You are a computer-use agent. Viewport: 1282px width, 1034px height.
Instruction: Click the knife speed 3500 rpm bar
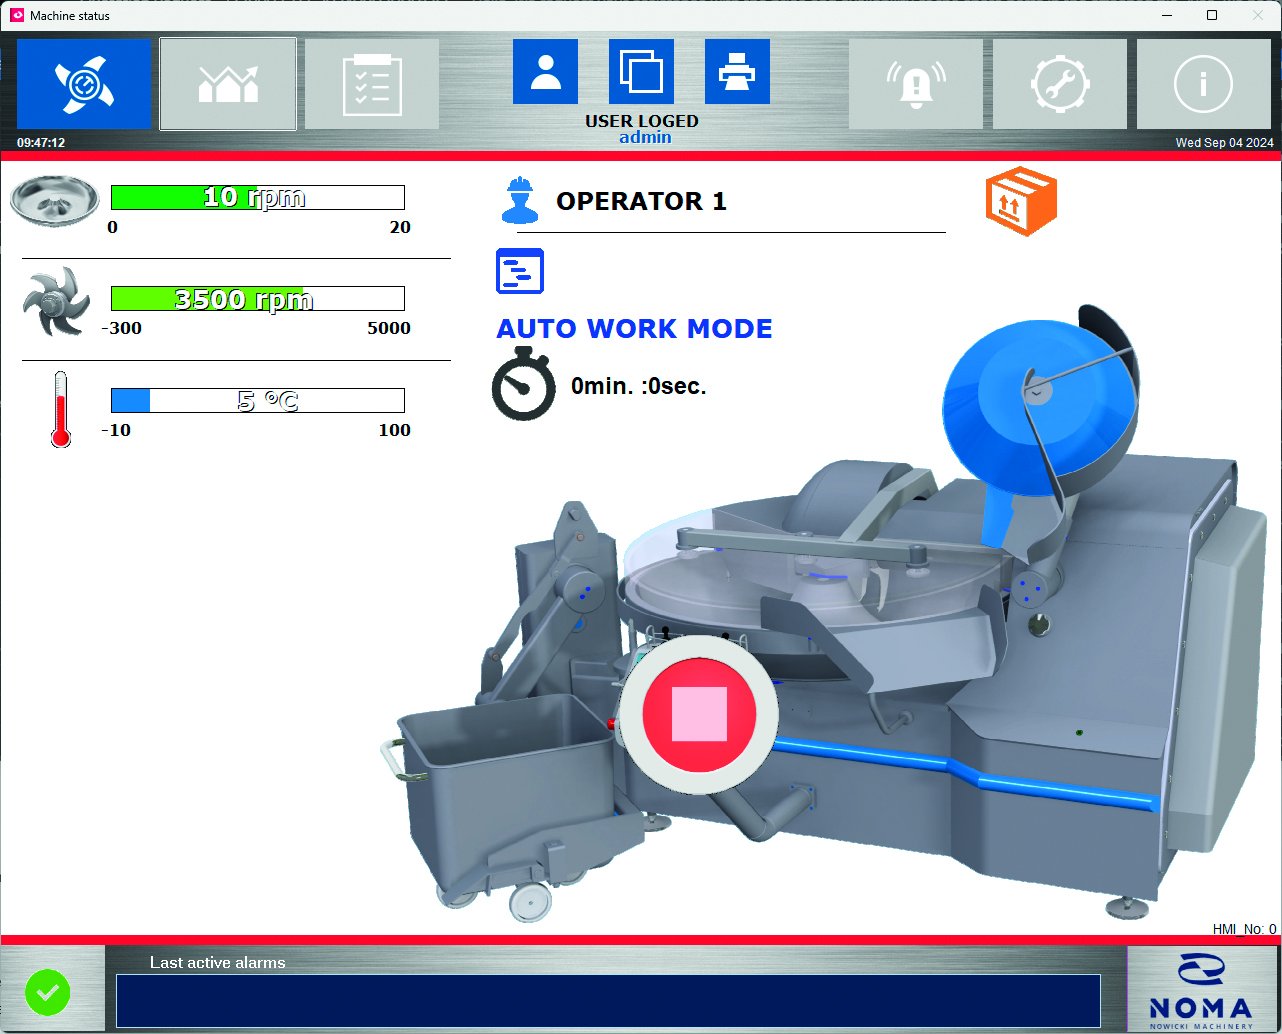(257, 299)
